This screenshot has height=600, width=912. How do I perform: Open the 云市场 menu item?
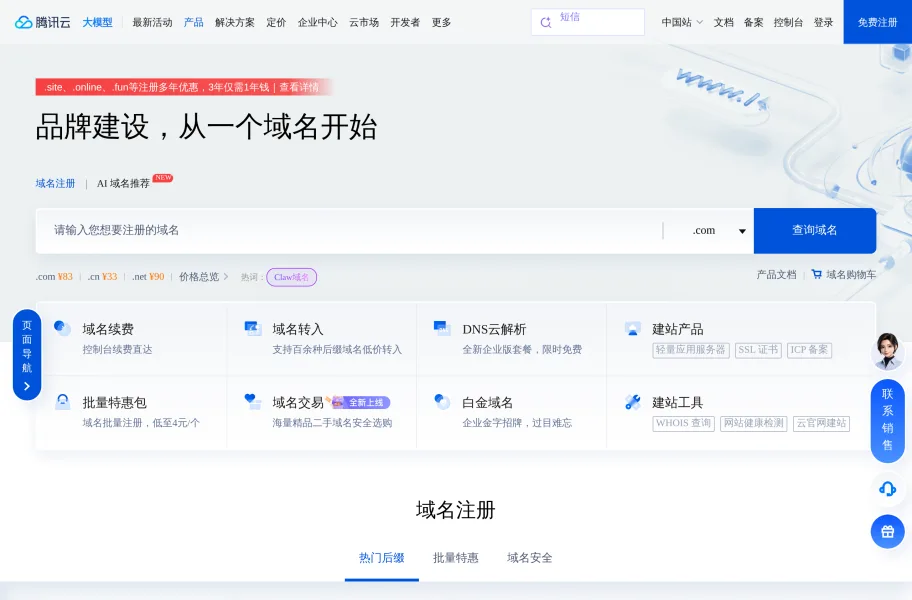364,23
